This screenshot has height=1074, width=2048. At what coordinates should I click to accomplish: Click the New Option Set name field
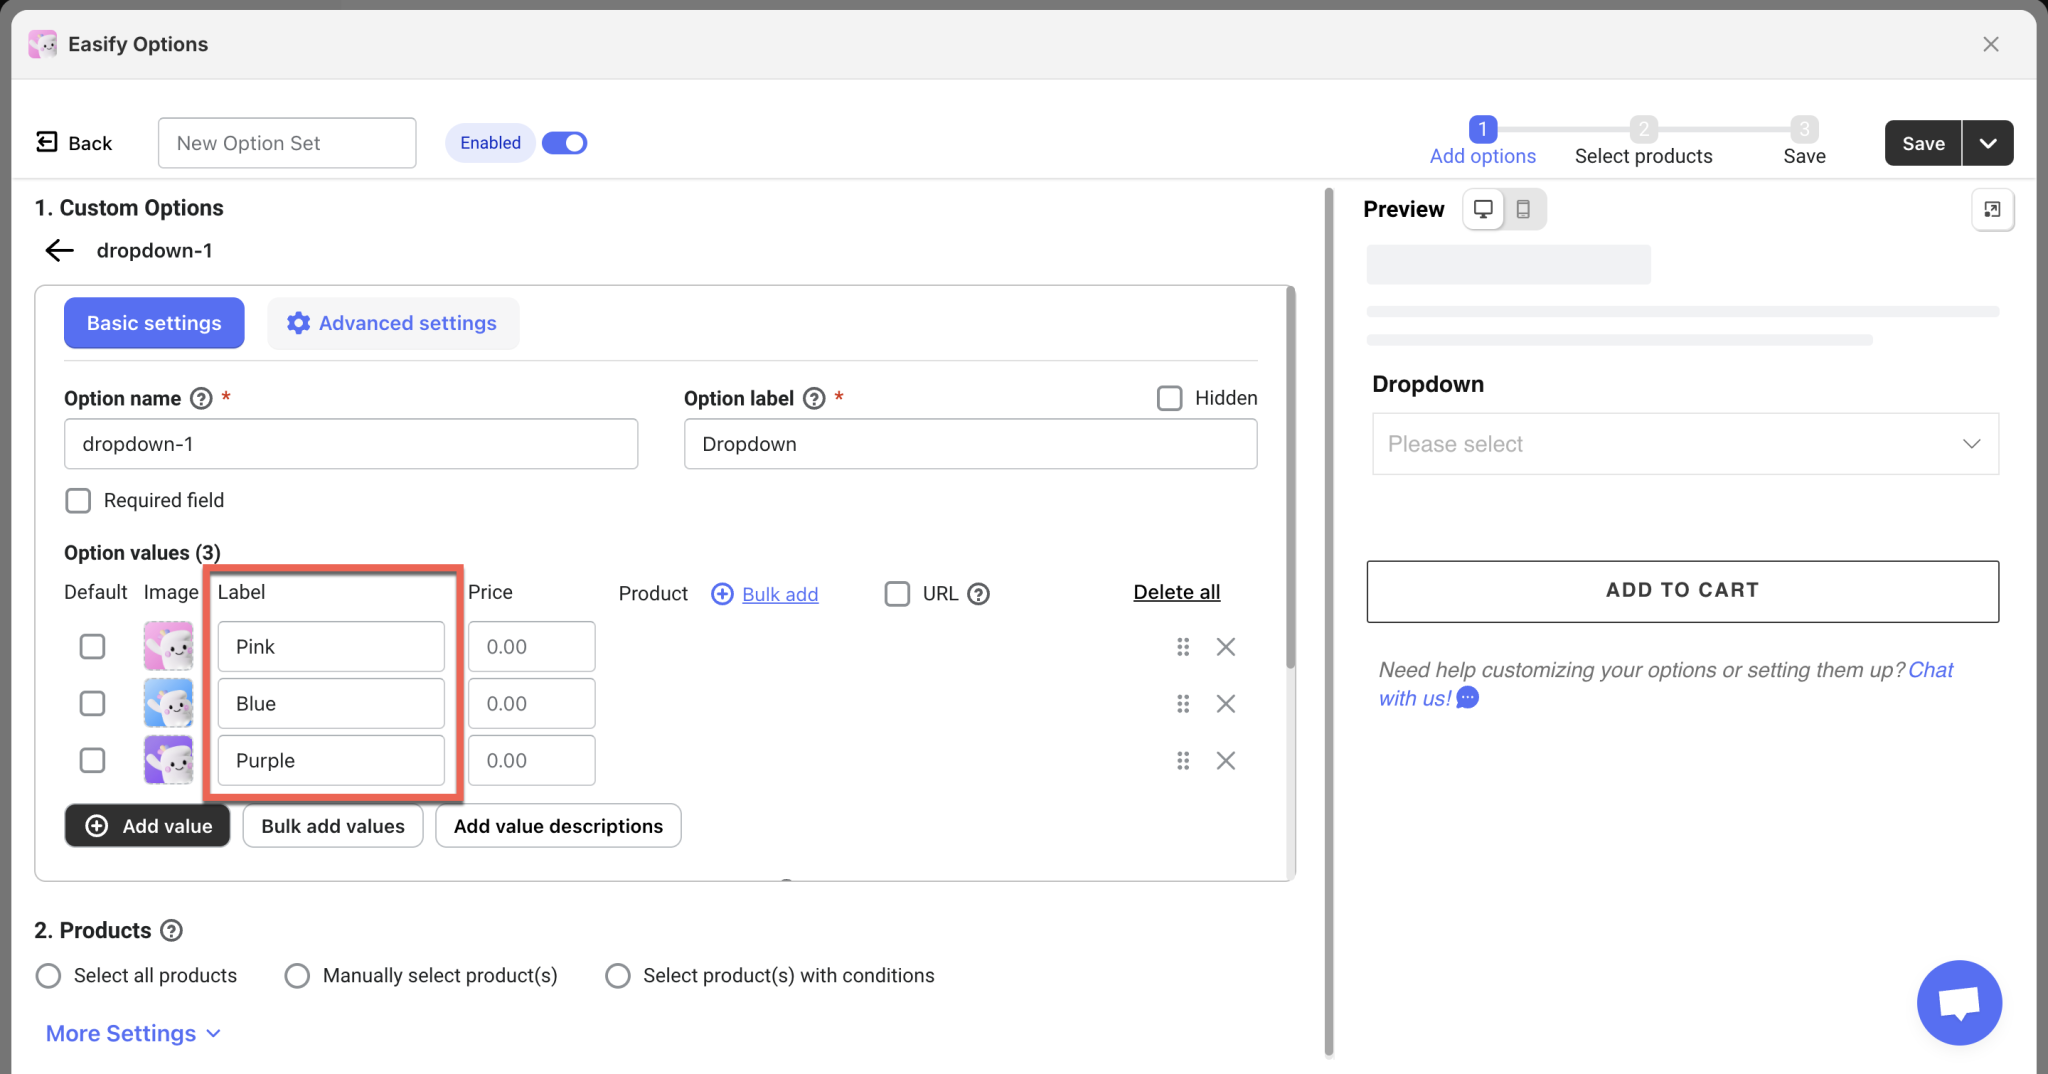click(x=287, y=143)
